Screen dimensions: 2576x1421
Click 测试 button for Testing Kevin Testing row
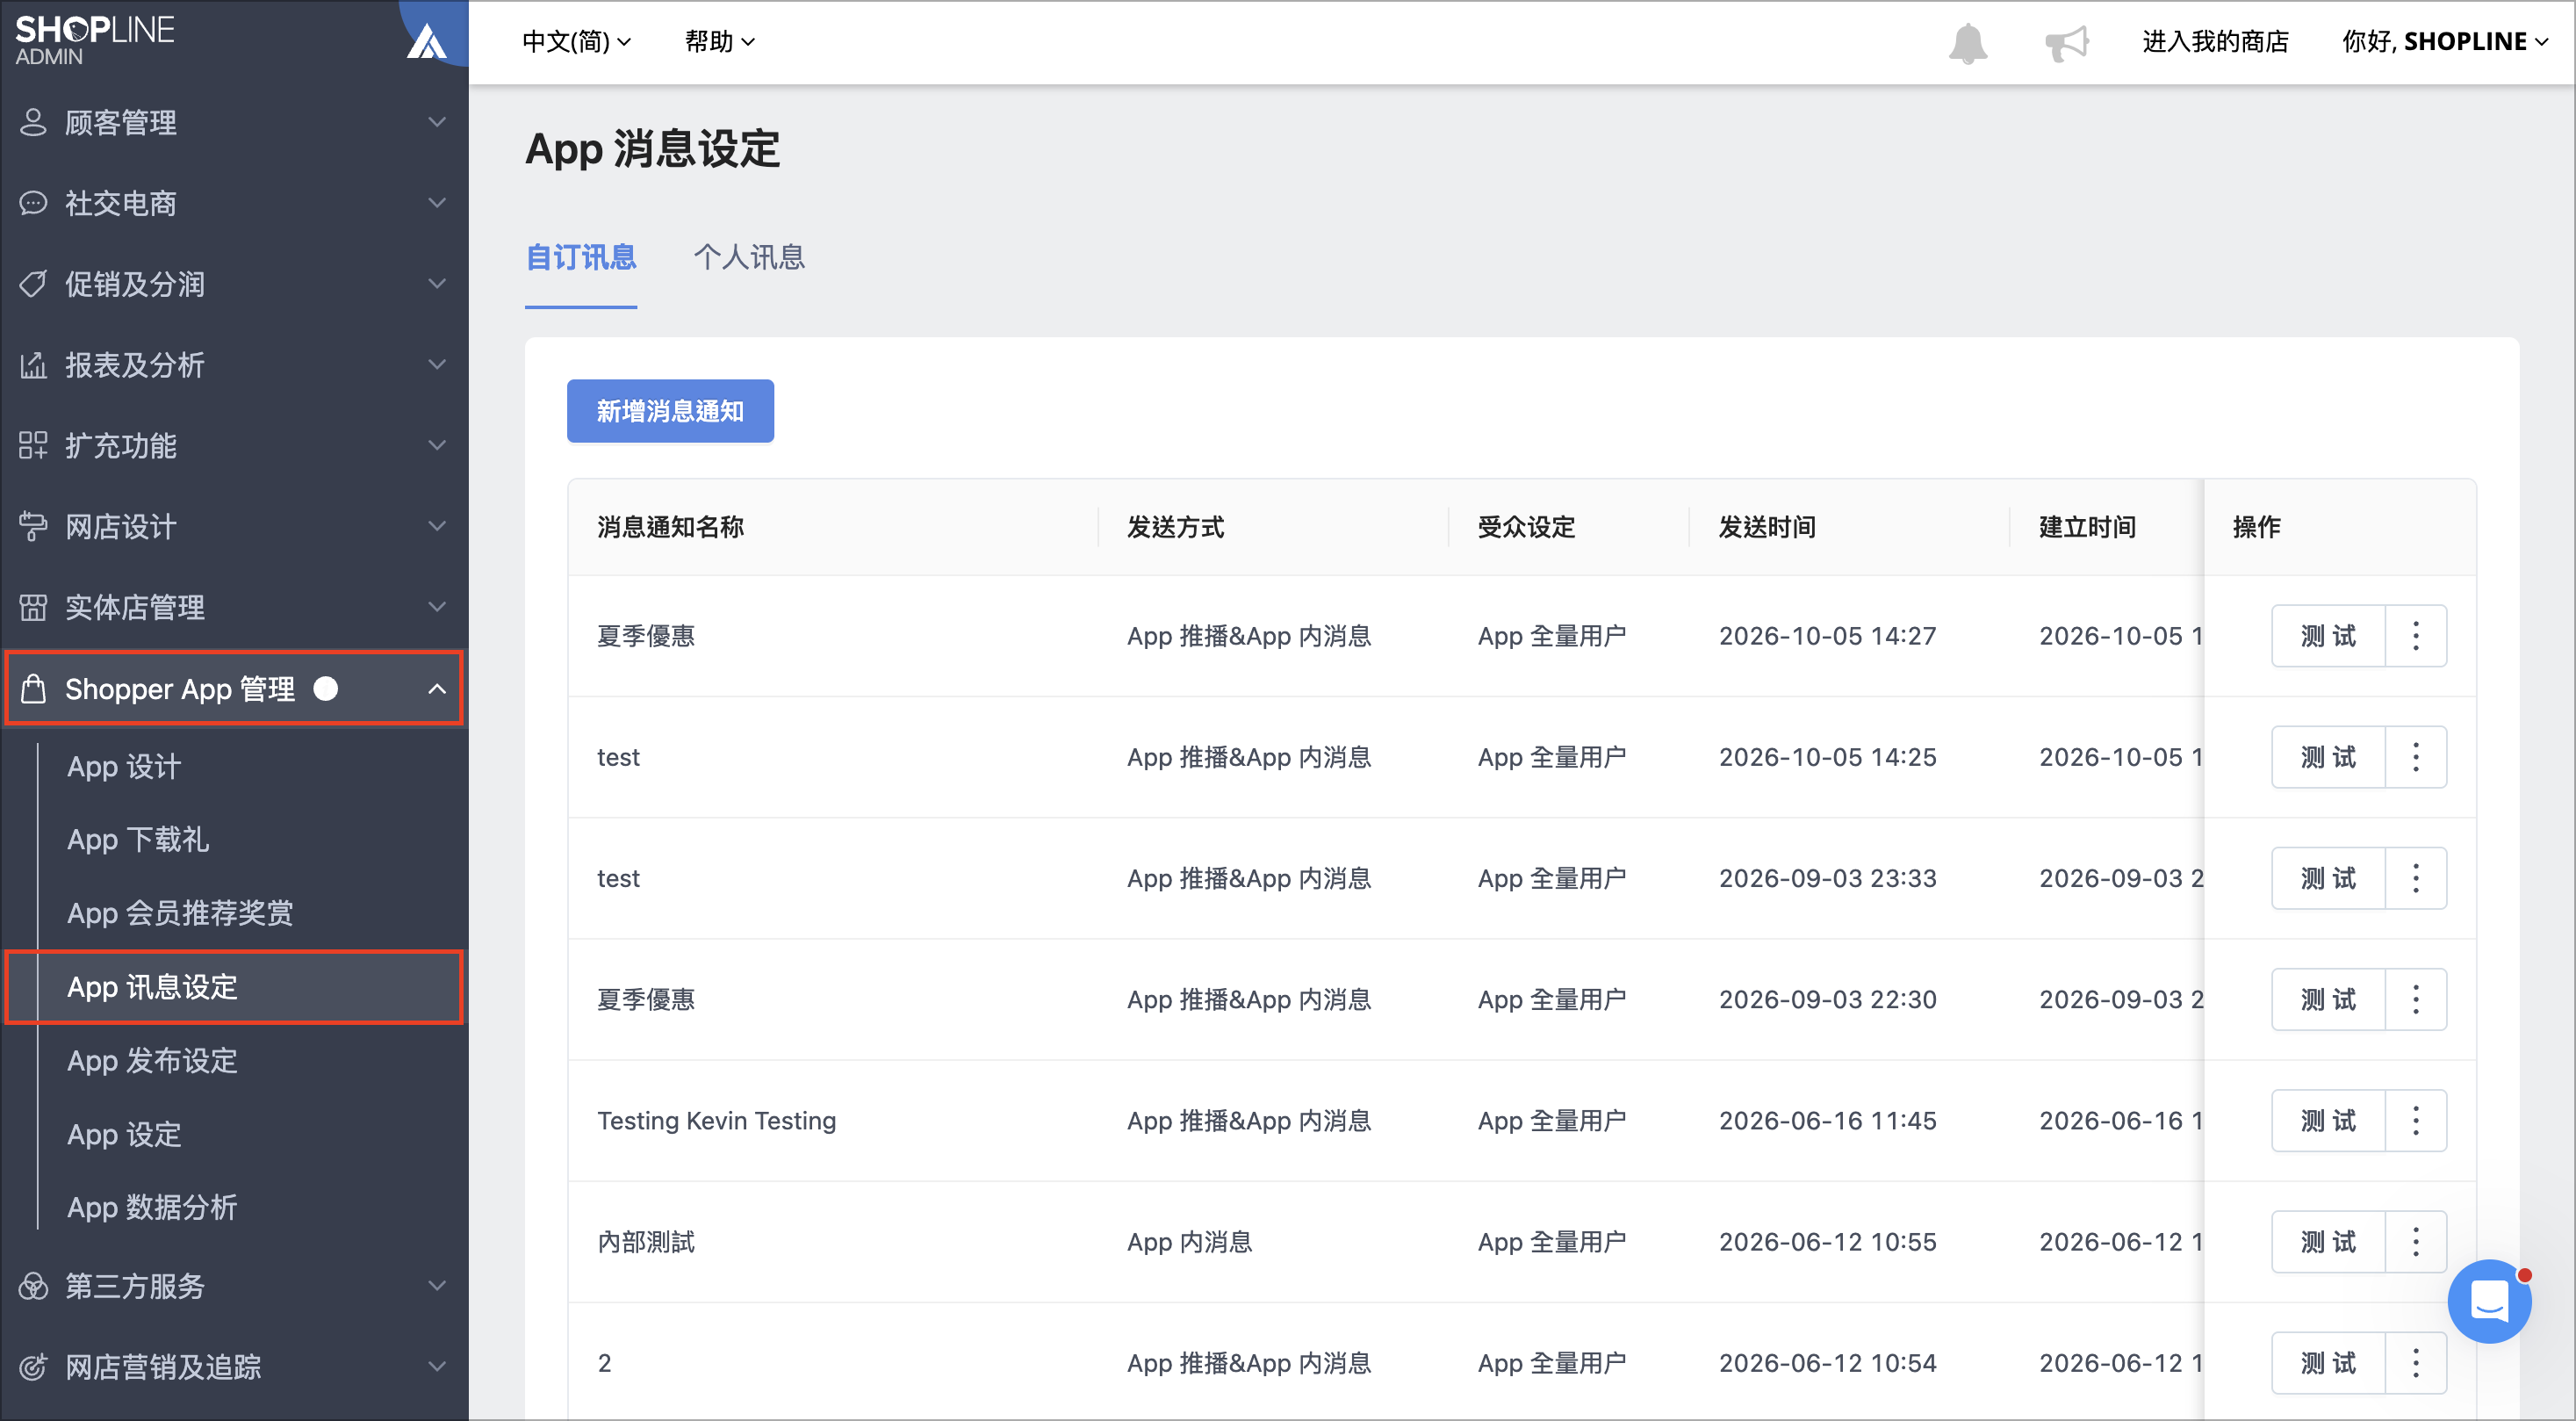2328,1120
